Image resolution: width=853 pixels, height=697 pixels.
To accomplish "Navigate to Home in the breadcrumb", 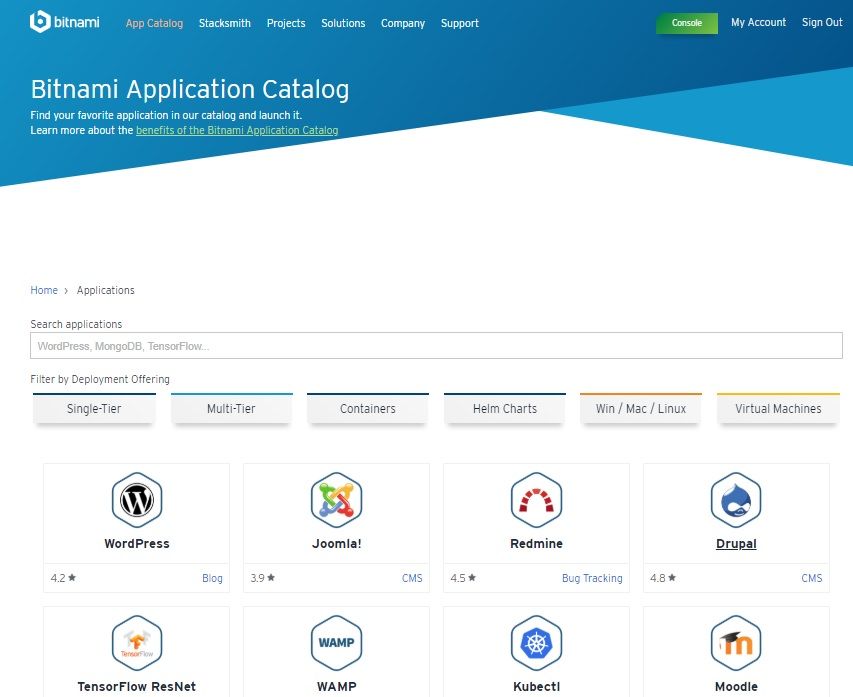I will pyautogui.click(x=44, y=290).
